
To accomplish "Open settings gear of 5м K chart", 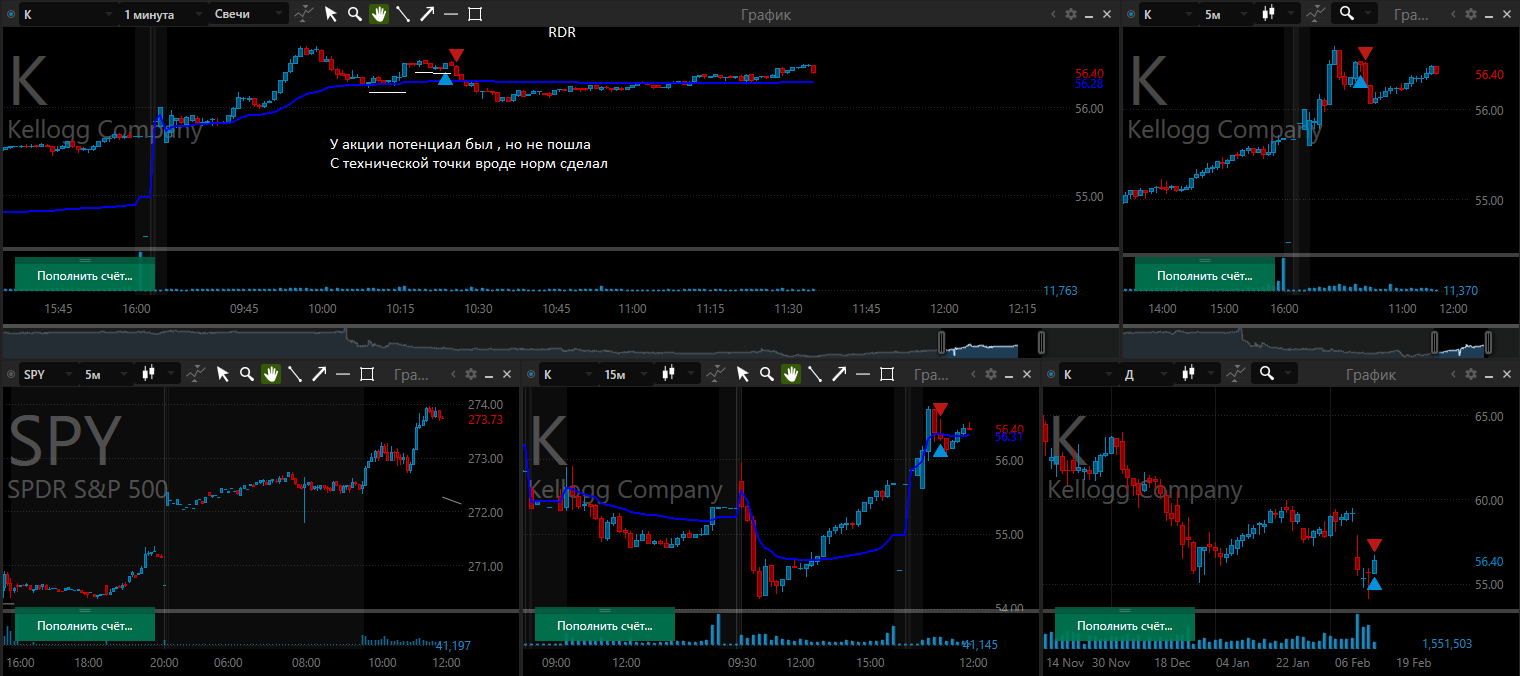I will pyautogui.click(x=1471, y=14).
